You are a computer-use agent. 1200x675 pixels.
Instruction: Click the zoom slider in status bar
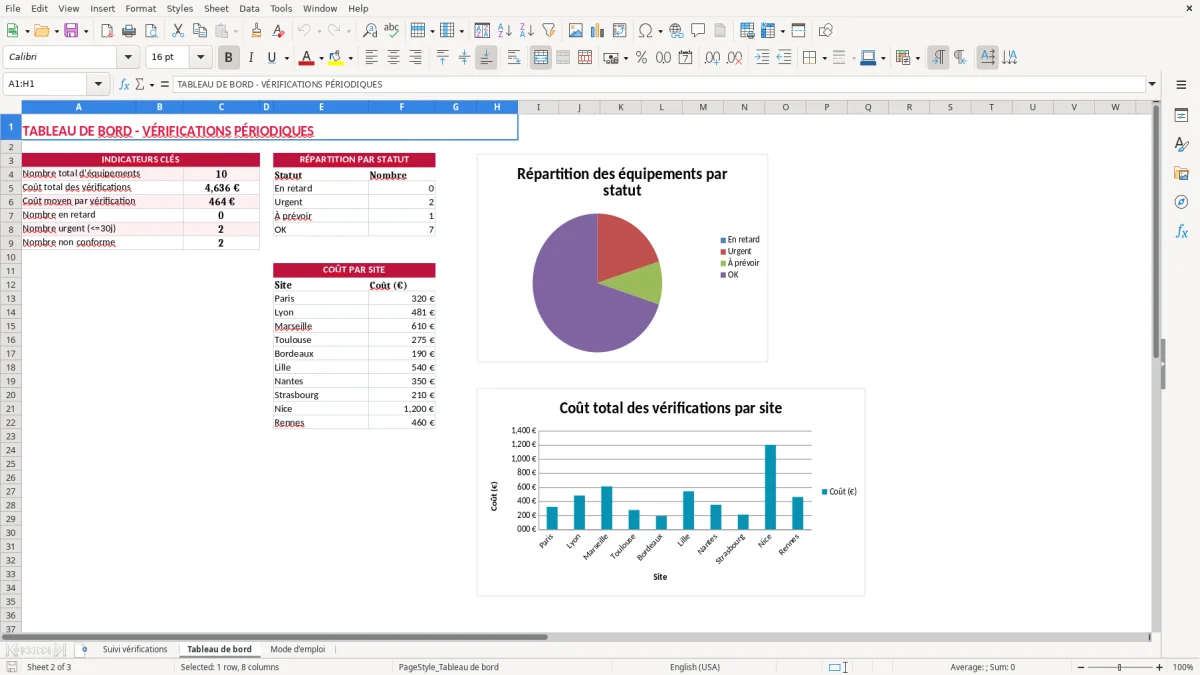[1119, 667]
